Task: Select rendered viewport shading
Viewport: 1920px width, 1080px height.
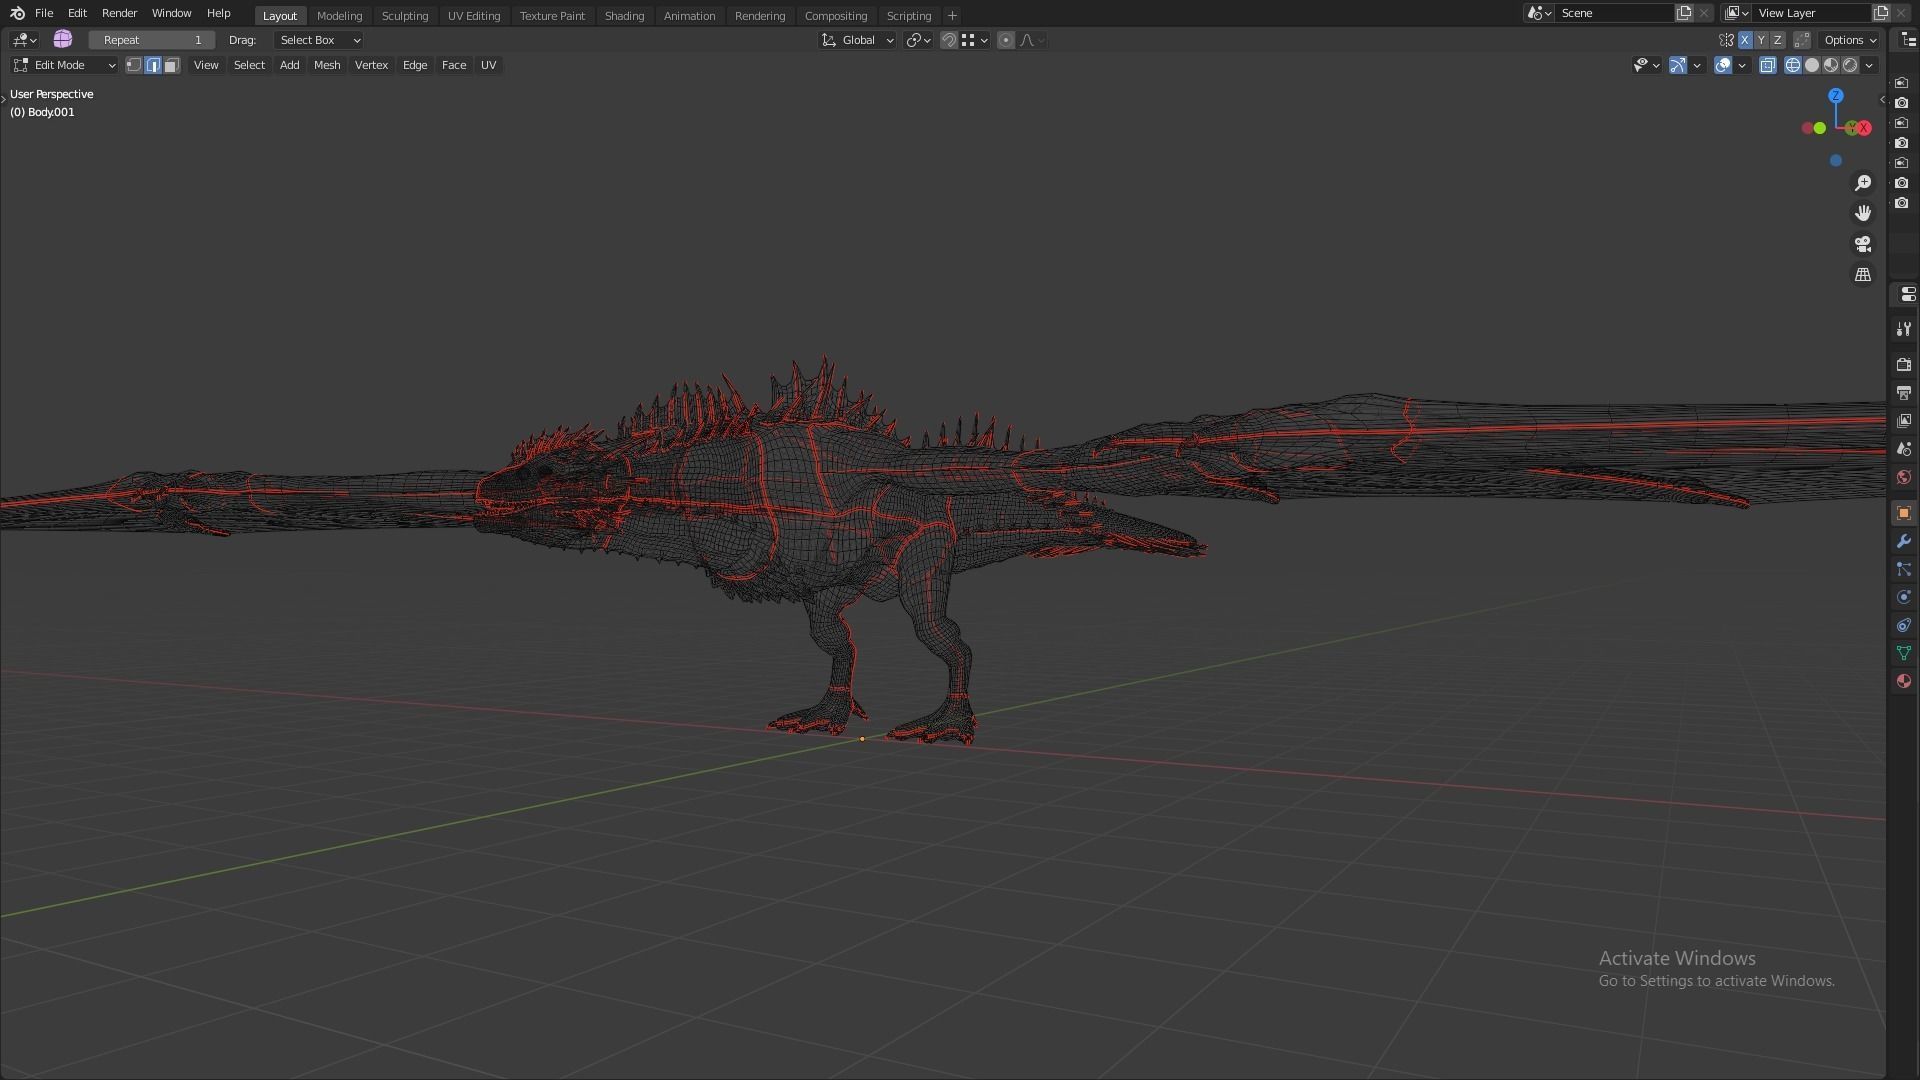Action: (1850, 65)
